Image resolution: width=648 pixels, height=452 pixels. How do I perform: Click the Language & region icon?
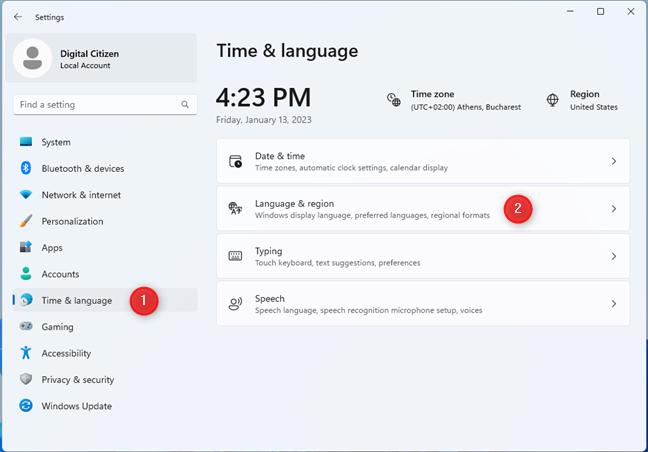(236, 209)
